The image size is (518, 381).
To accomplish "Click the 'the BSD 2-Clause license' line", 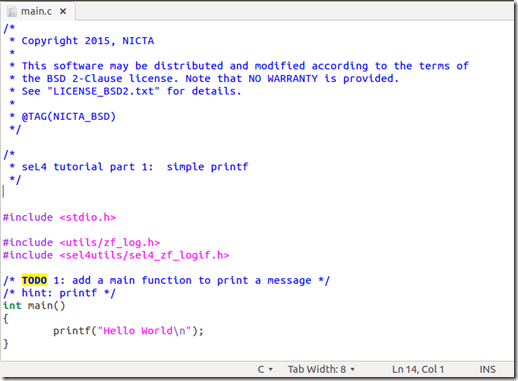I will coord(204,79).
